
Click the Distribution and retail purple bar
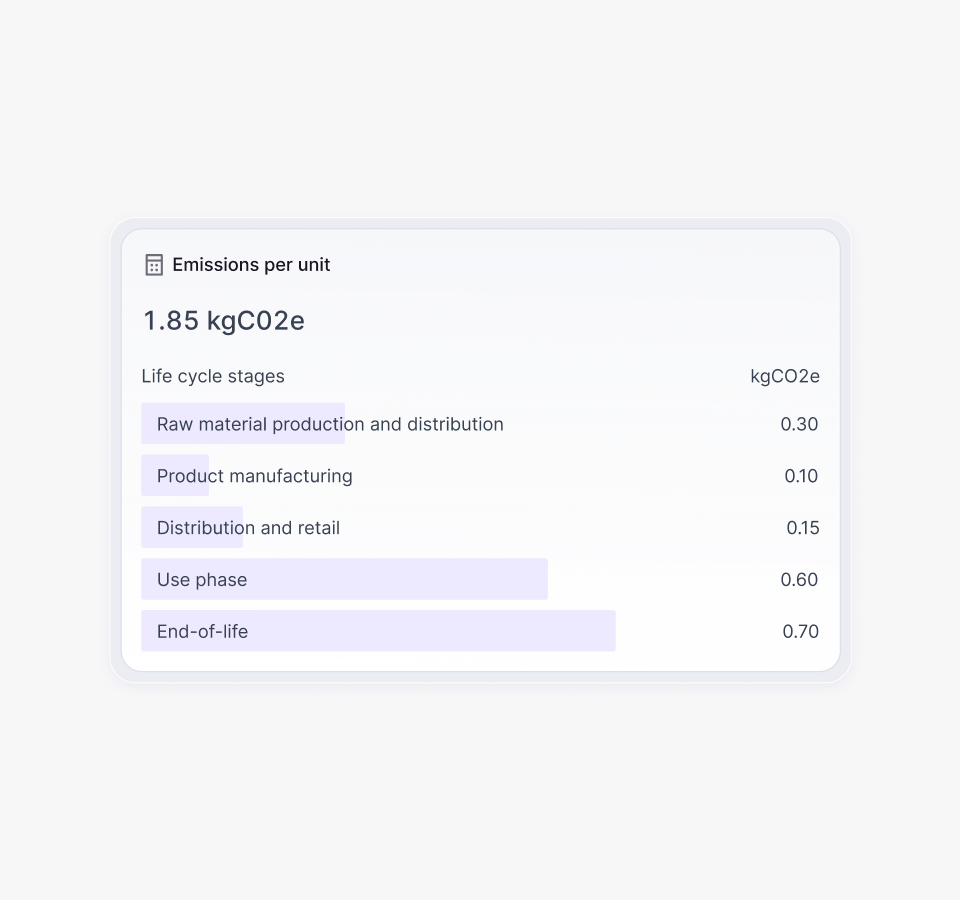pos(149,528)
